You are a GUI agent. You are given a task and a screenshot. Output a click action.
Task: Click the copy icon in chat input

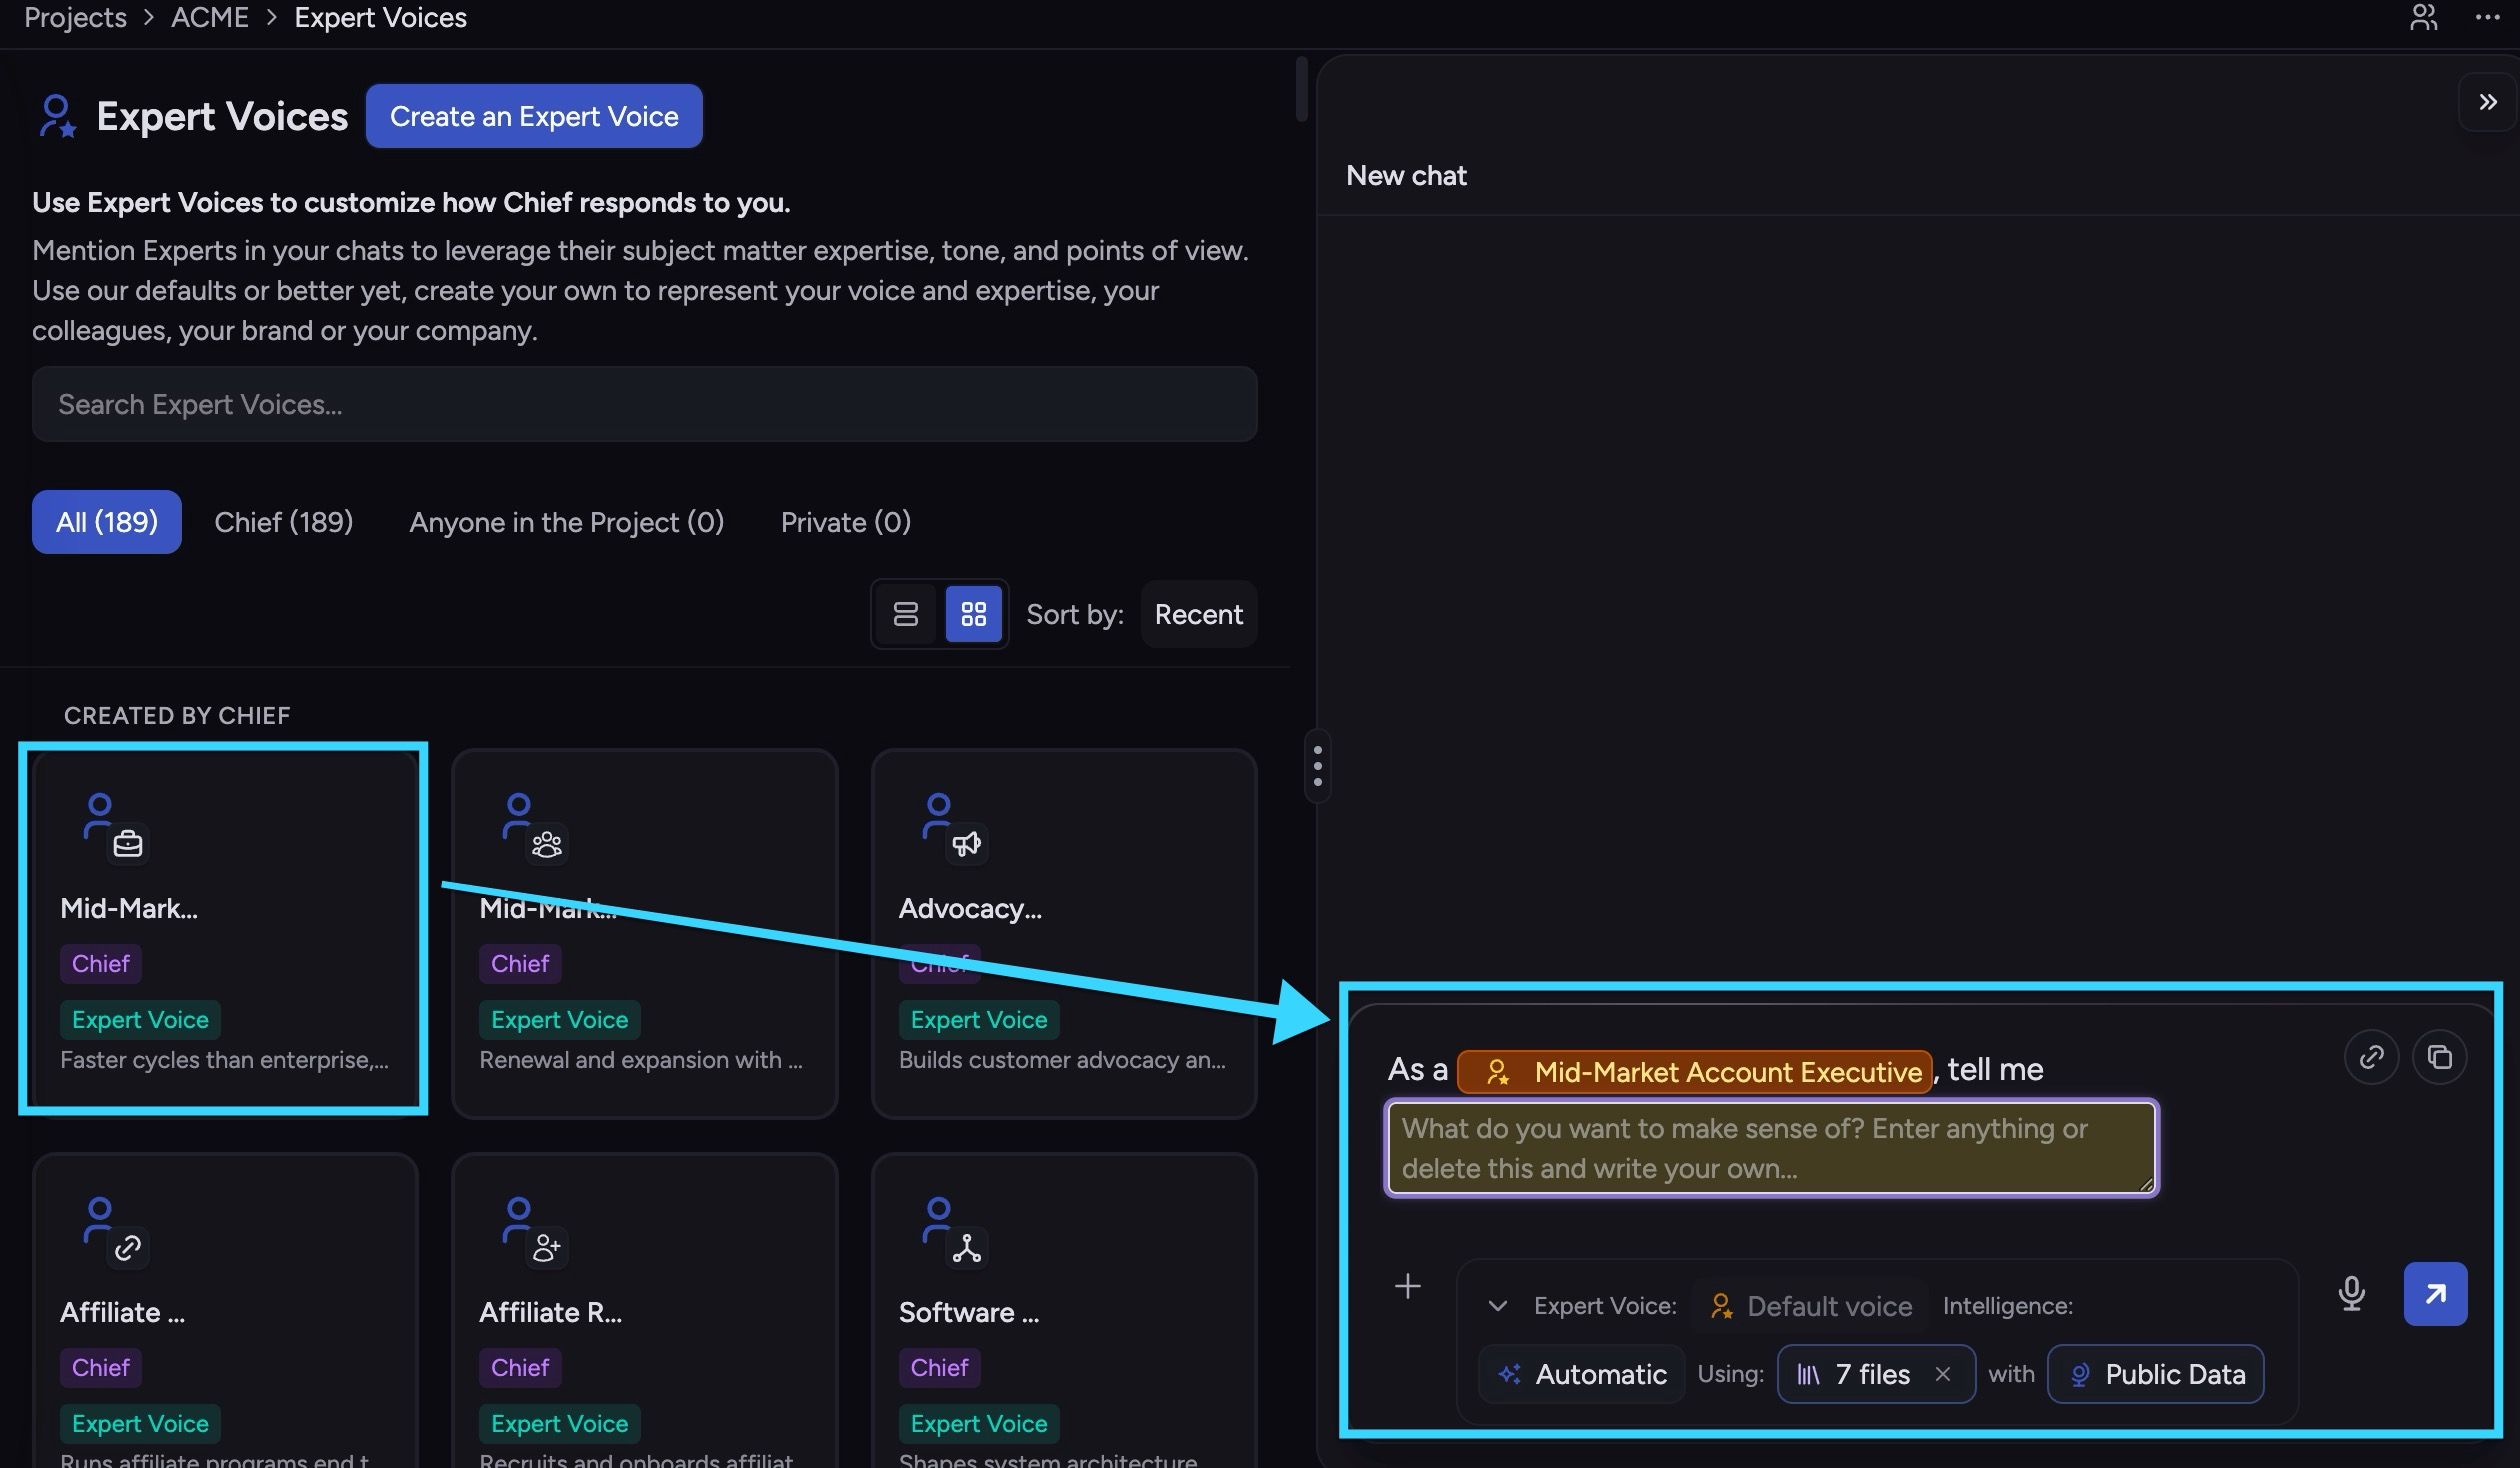pyautogui.click(x=2440, y=1057)
